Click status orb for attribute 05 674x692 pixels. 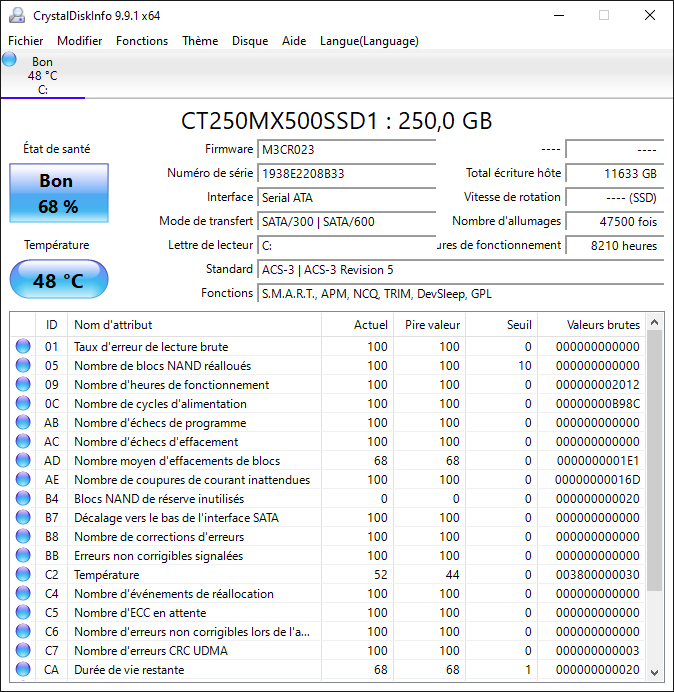click(23, 365)
